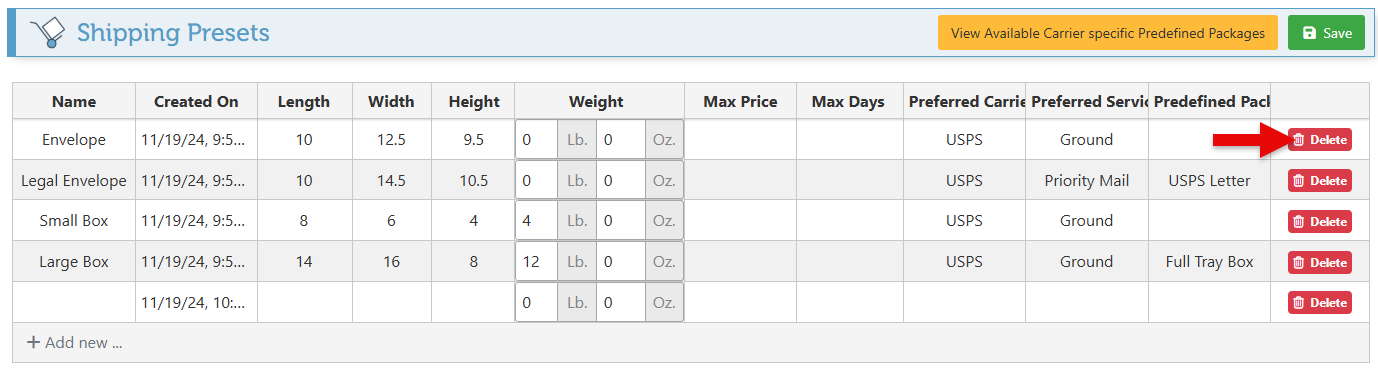Viewport: 1378px width, 372px height.
Task: Open the Large Box Full Tray Box package cell
Action: (x=1209, y=262)
